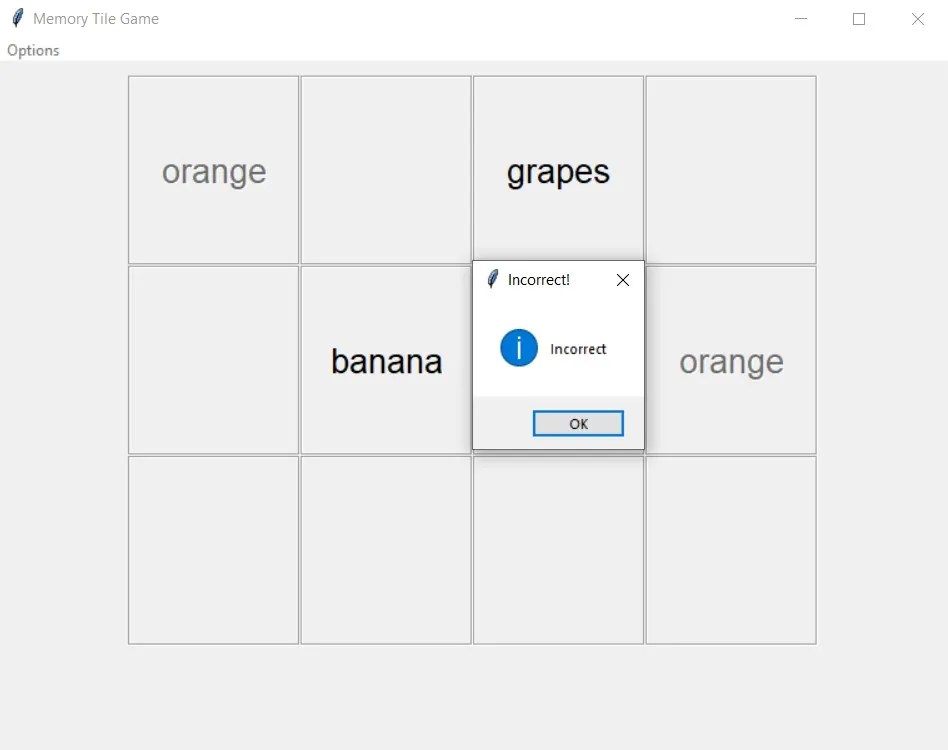Click the Incorrect! dialog title text
This screenshot has height=750, width=948.
[540, 280]
